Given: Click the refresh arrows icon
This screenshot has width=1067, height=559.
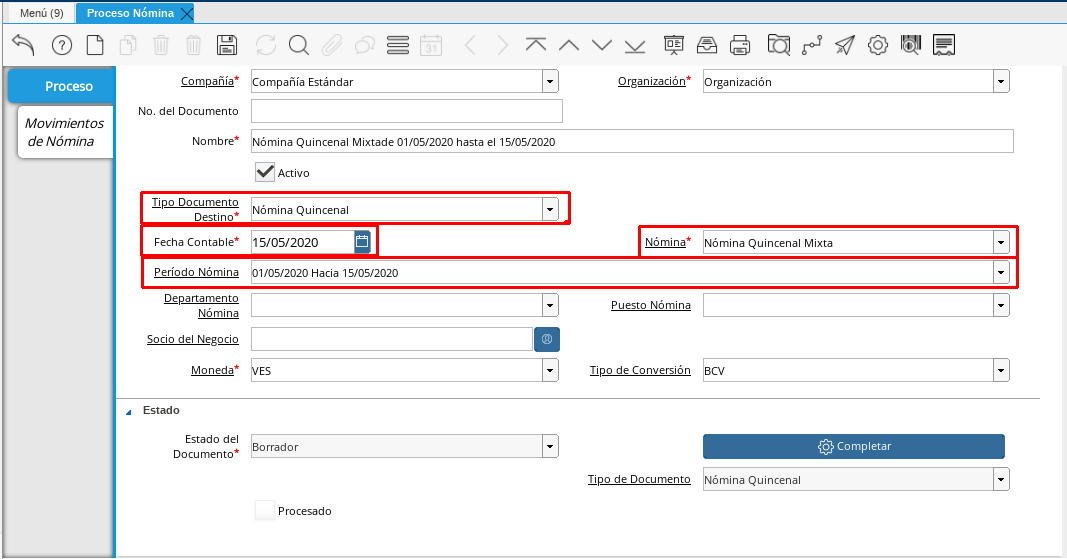Looking at the screenshot, I should (265, 45).
